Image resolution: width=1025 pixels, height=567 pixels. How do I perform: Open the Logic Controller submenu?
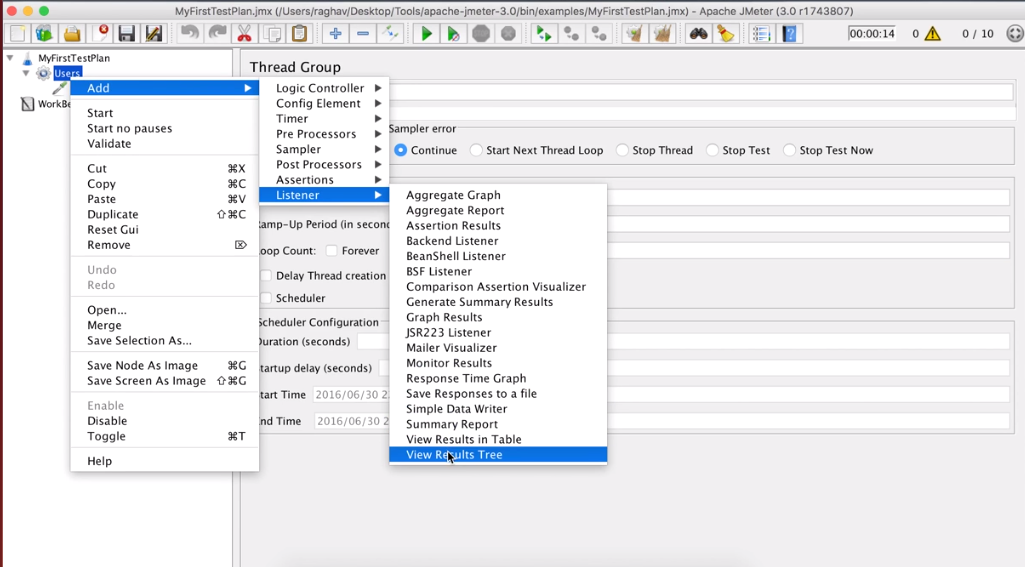324,88
